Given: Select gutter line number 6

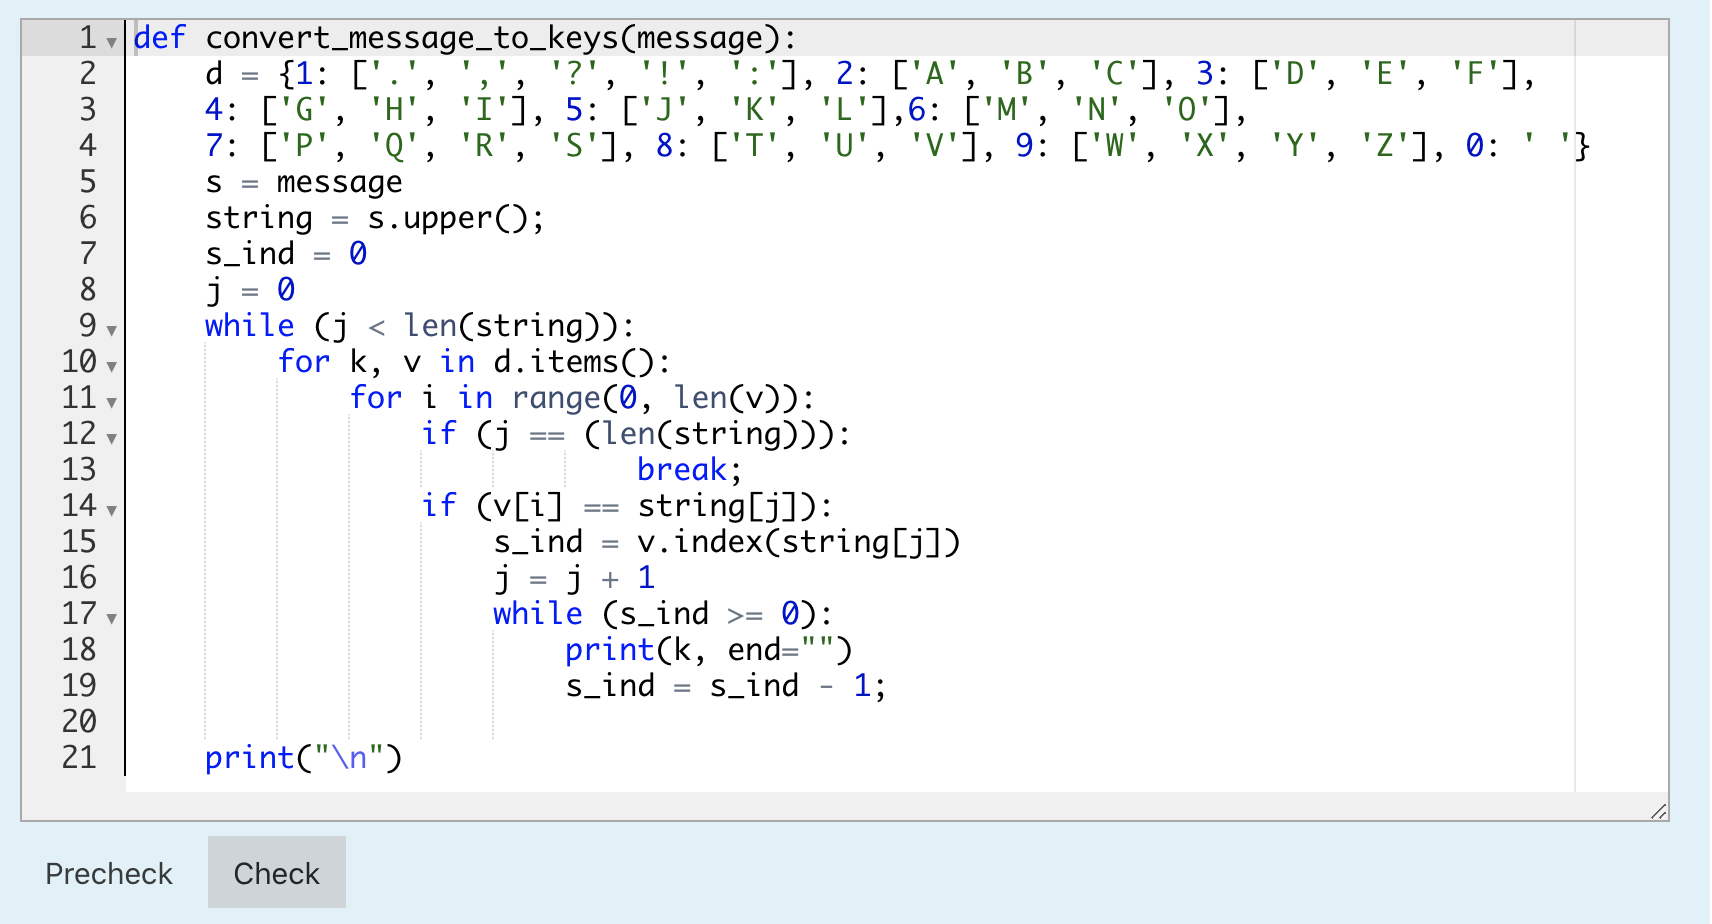Looking at the screenshot, I should pyautogui.click(x=88, y=217).
